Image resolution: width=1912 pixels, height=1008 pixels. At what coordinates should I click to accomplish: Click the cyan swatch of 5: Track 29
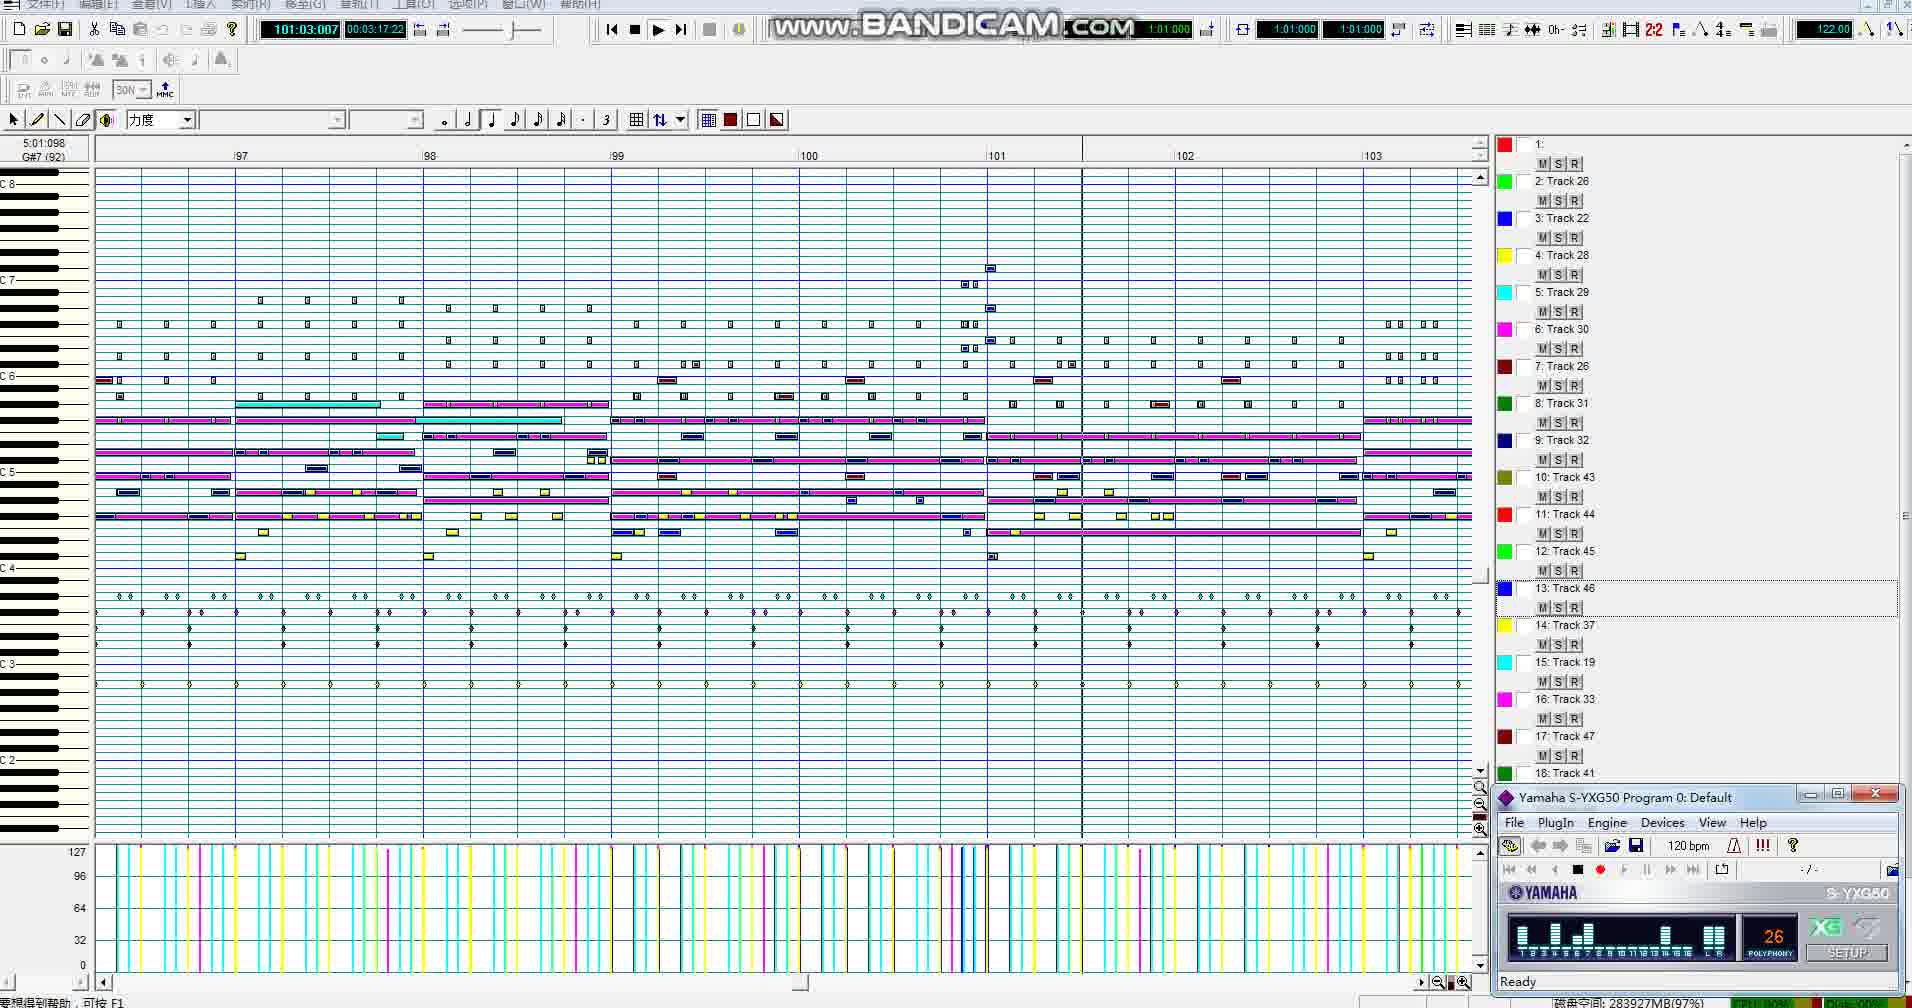pos(1505,293)
